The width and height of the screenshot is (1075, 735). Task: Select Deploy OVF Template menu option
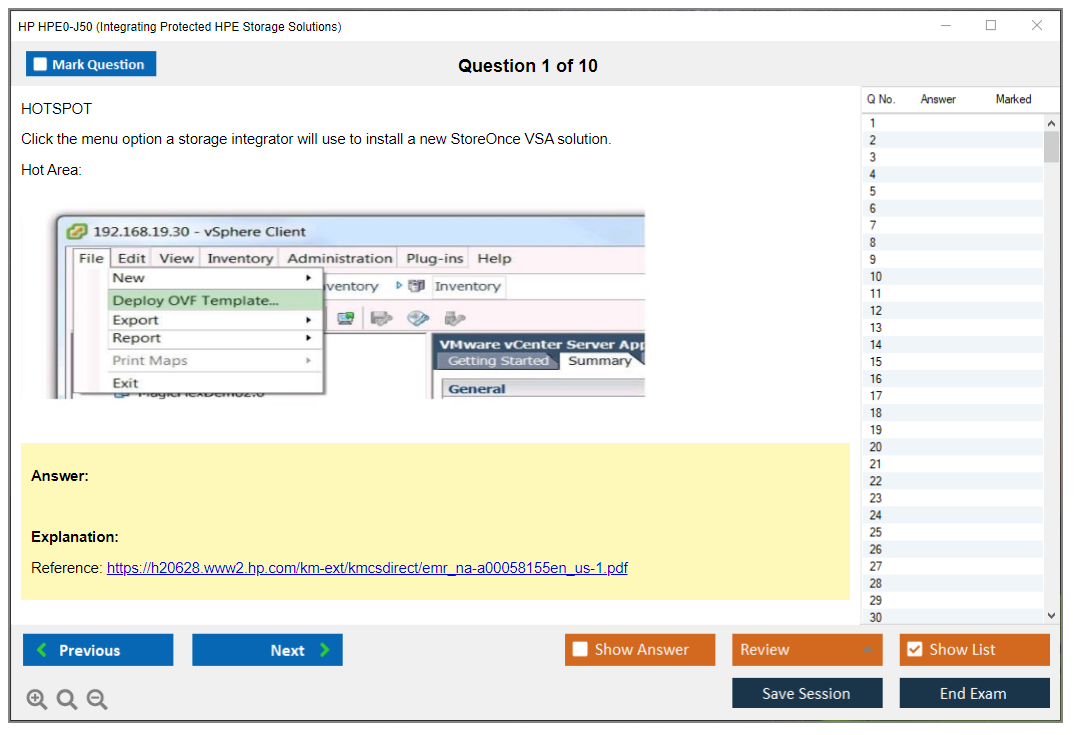196,300
